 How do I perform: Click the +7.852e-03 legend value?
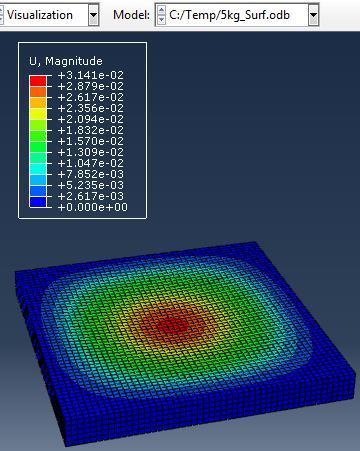[91, 174]
